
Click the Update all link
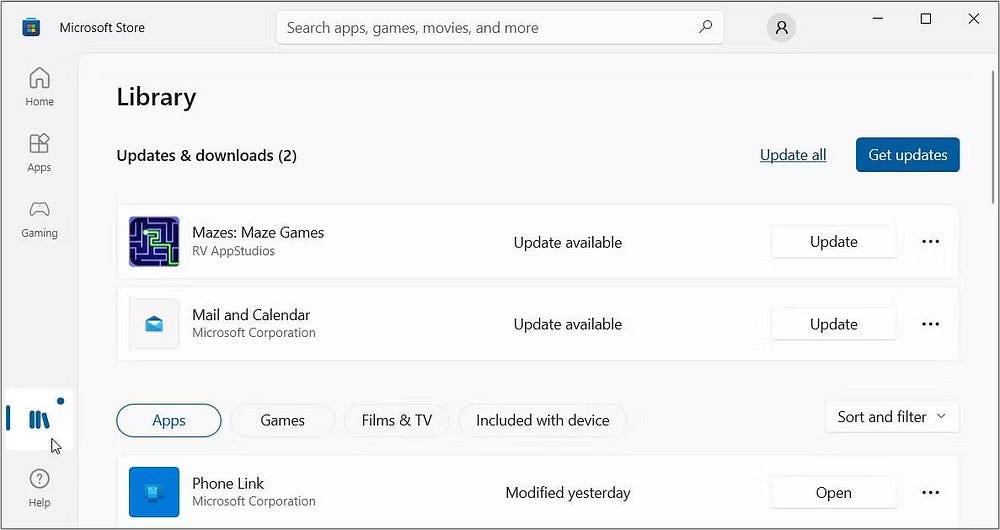[793, 155]
